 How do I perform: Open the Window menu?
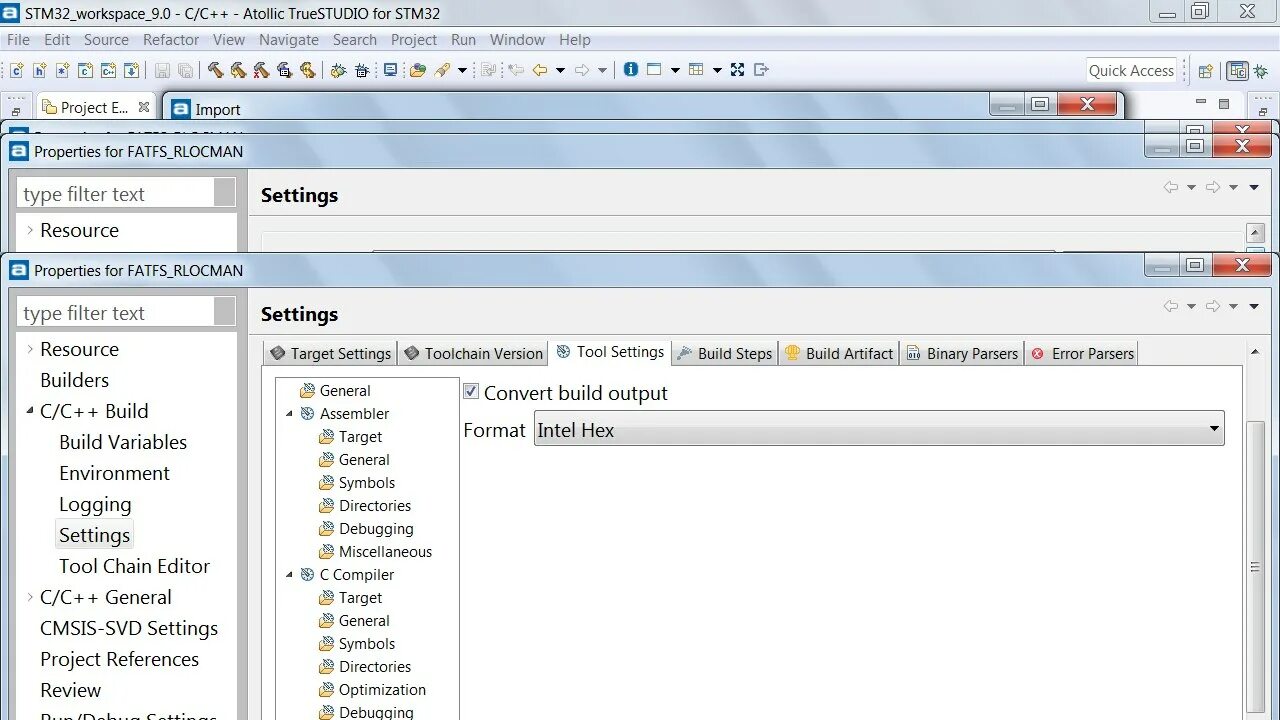[517, 40]
